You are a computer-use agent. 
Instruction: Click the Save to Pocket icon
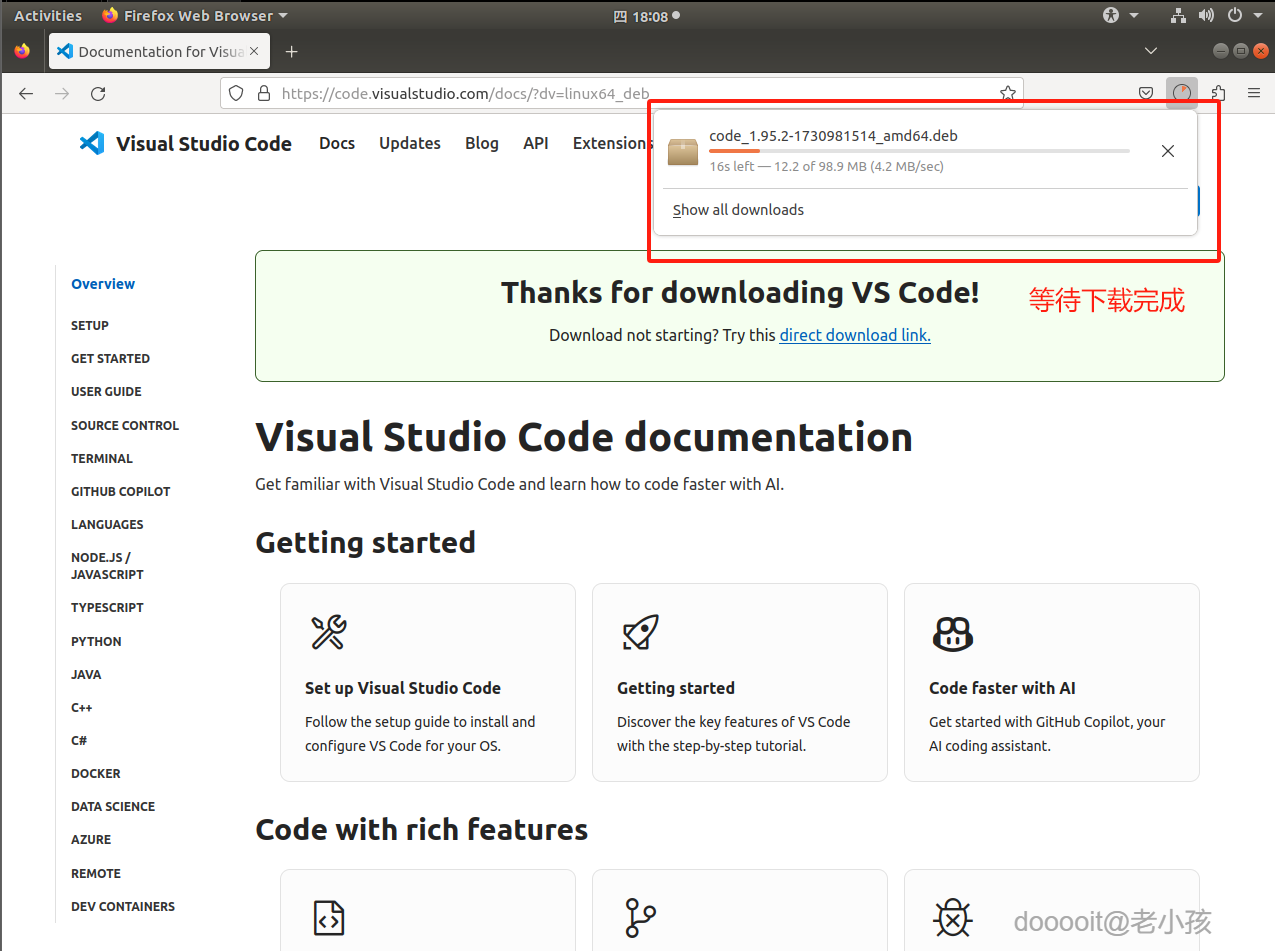(1146, 93)
